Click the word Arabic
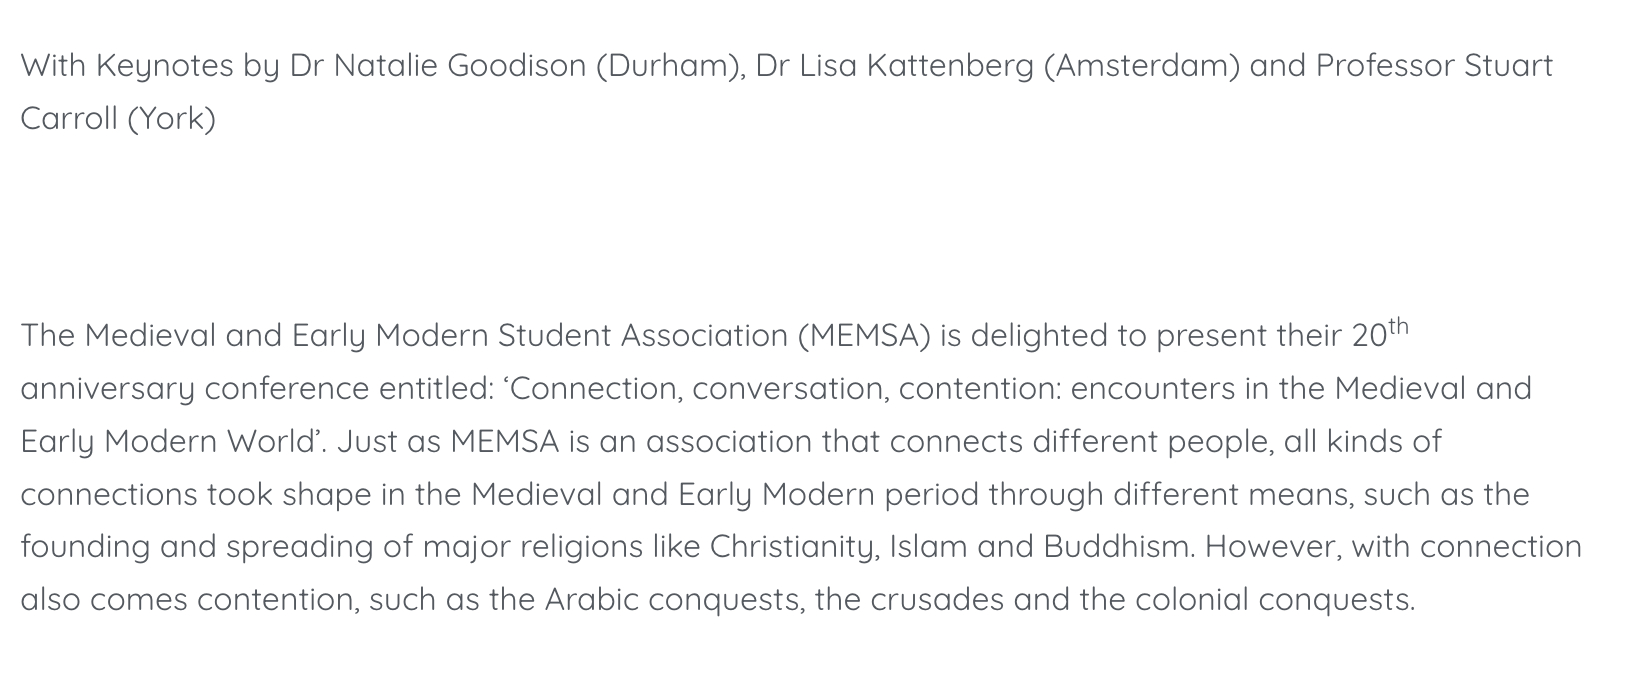 tap(591, 600)
